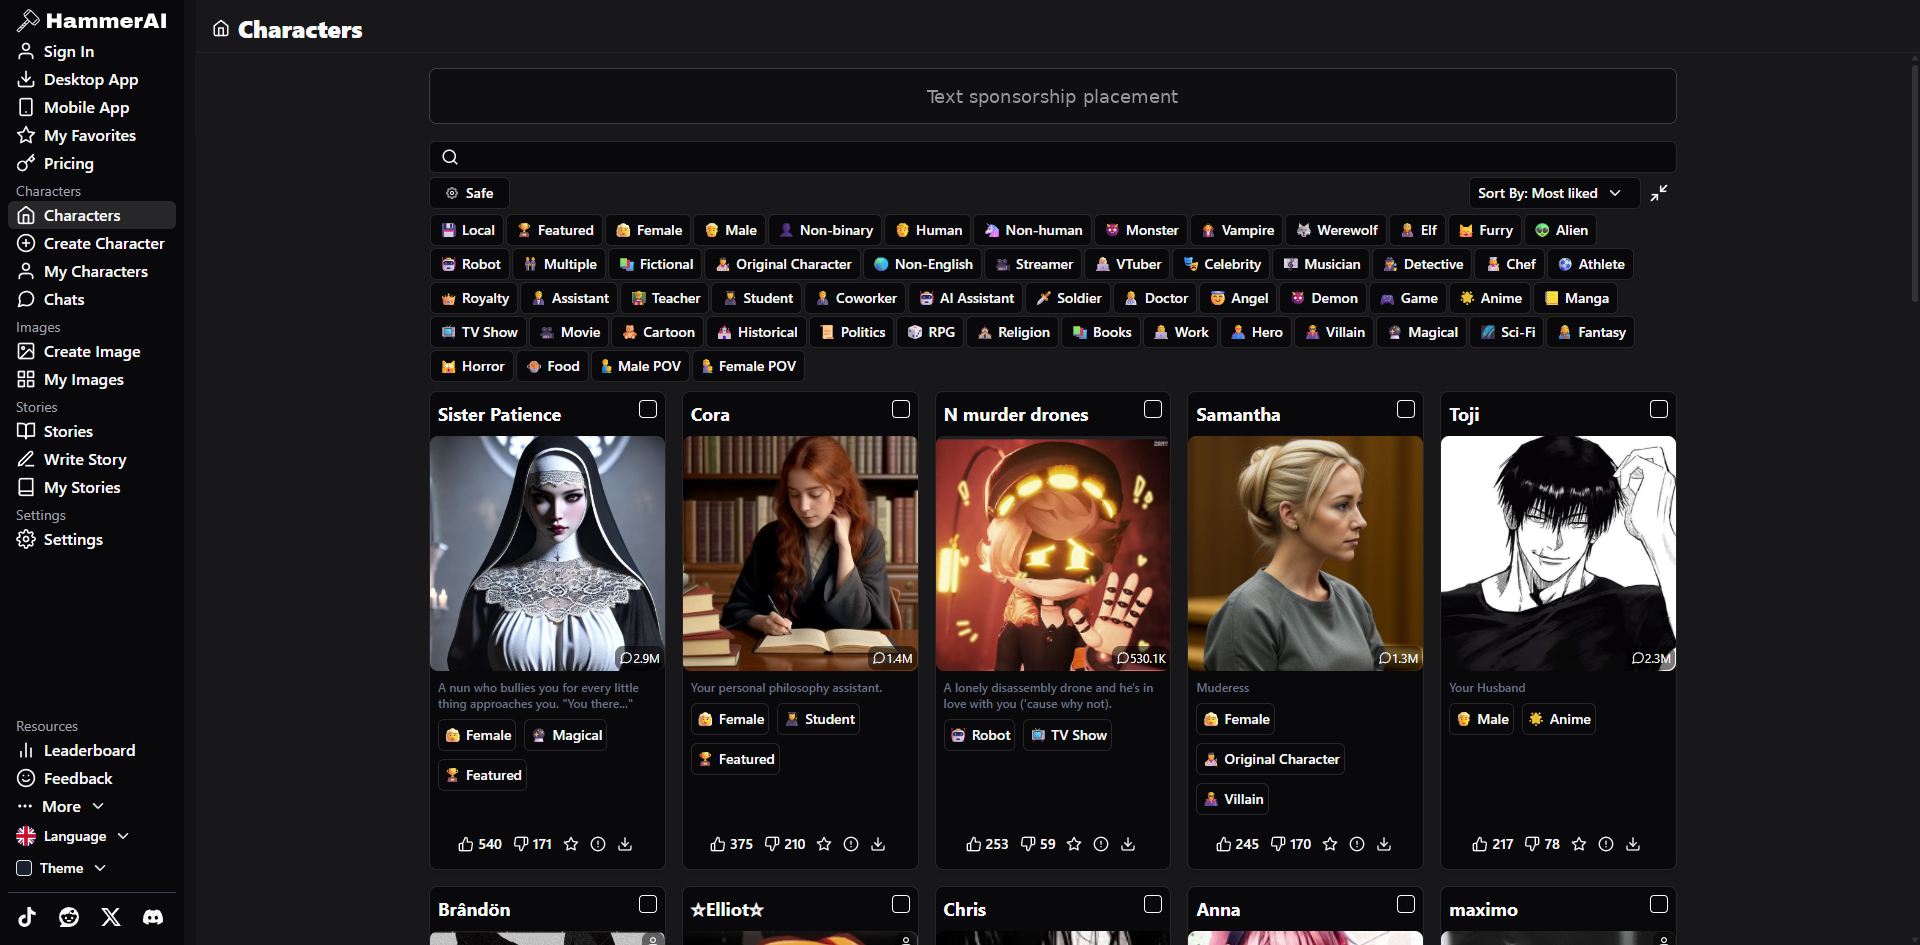Open info icon on Toji card
The image size is (1920, 945).
1606,844
